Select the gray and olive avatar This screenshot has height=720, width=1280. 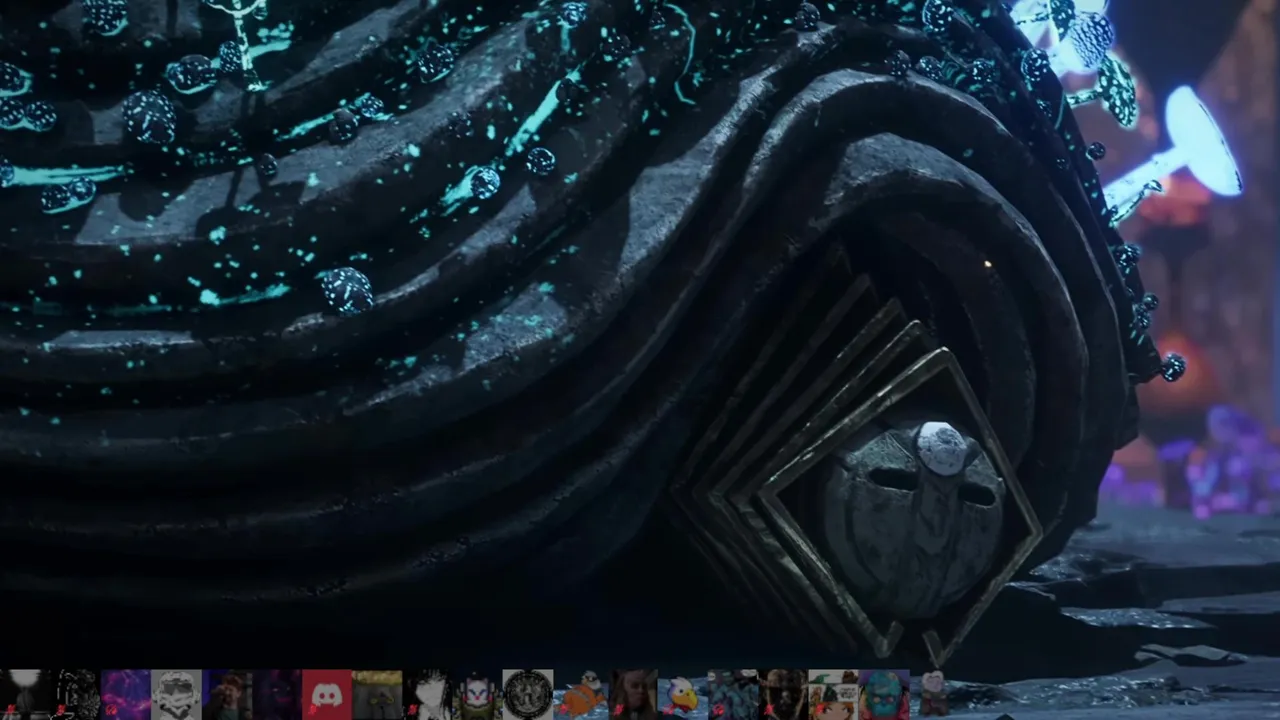pyautogui.click(x=377, y=695)
